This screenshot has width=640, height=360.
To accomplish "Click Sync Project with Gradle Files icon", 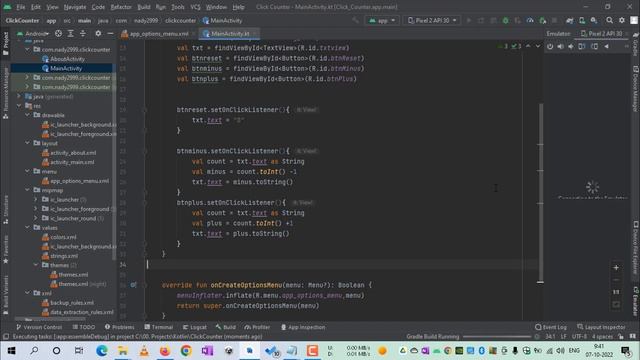I will click(x=569, y=20).
